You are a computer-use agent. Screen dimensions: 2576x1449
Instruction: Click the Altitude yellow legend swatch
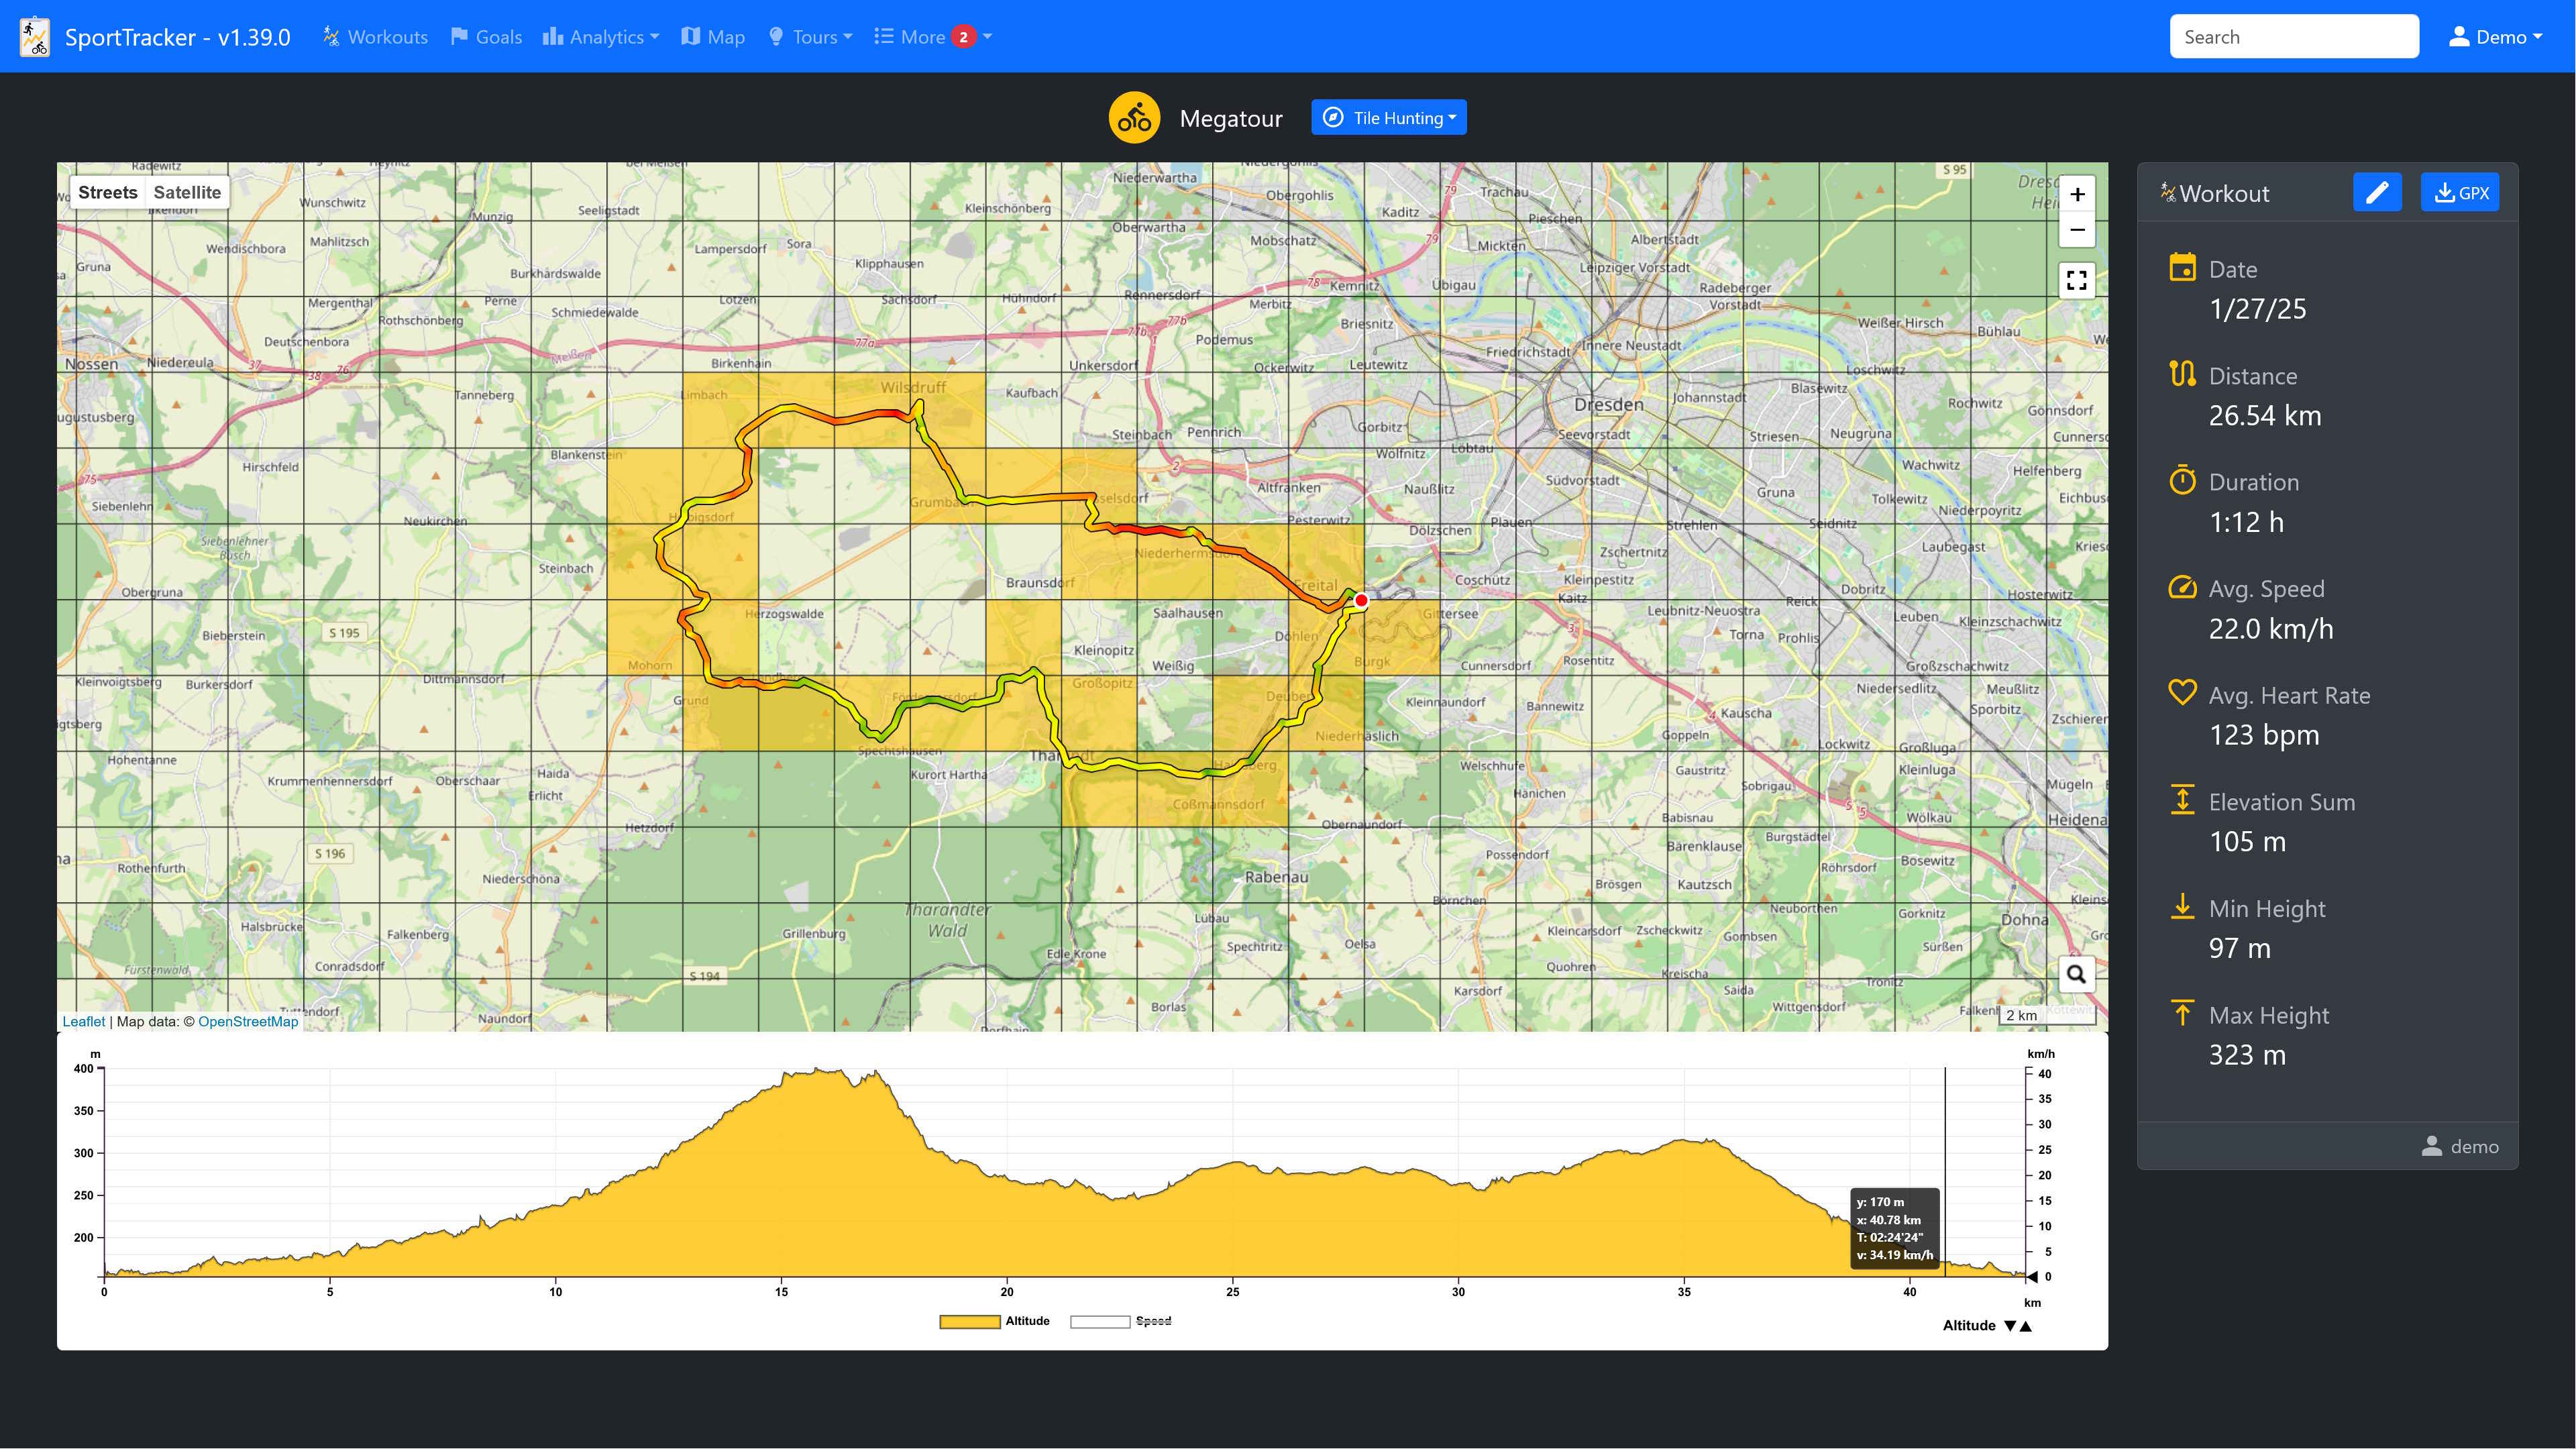click(x=970, y=1322)
